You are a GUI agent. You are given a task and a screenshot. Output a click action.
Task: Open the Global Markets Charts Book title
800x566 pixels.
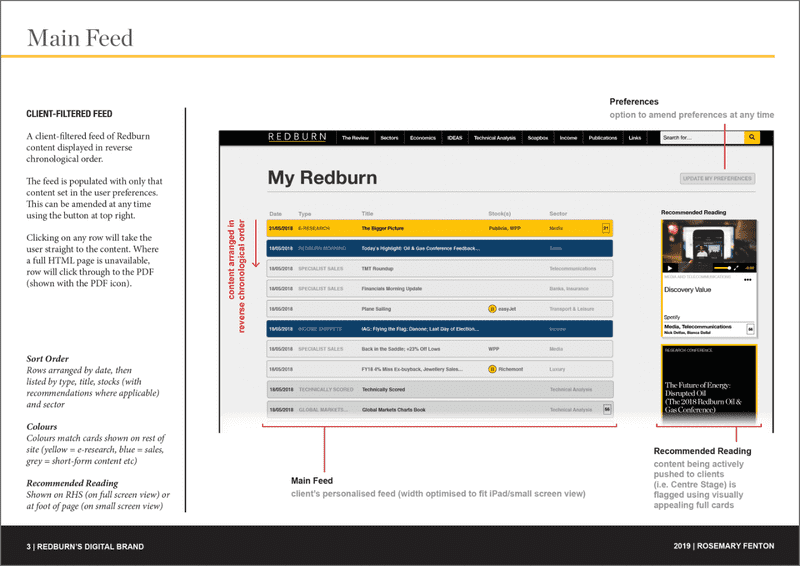[x=393, y=410]
